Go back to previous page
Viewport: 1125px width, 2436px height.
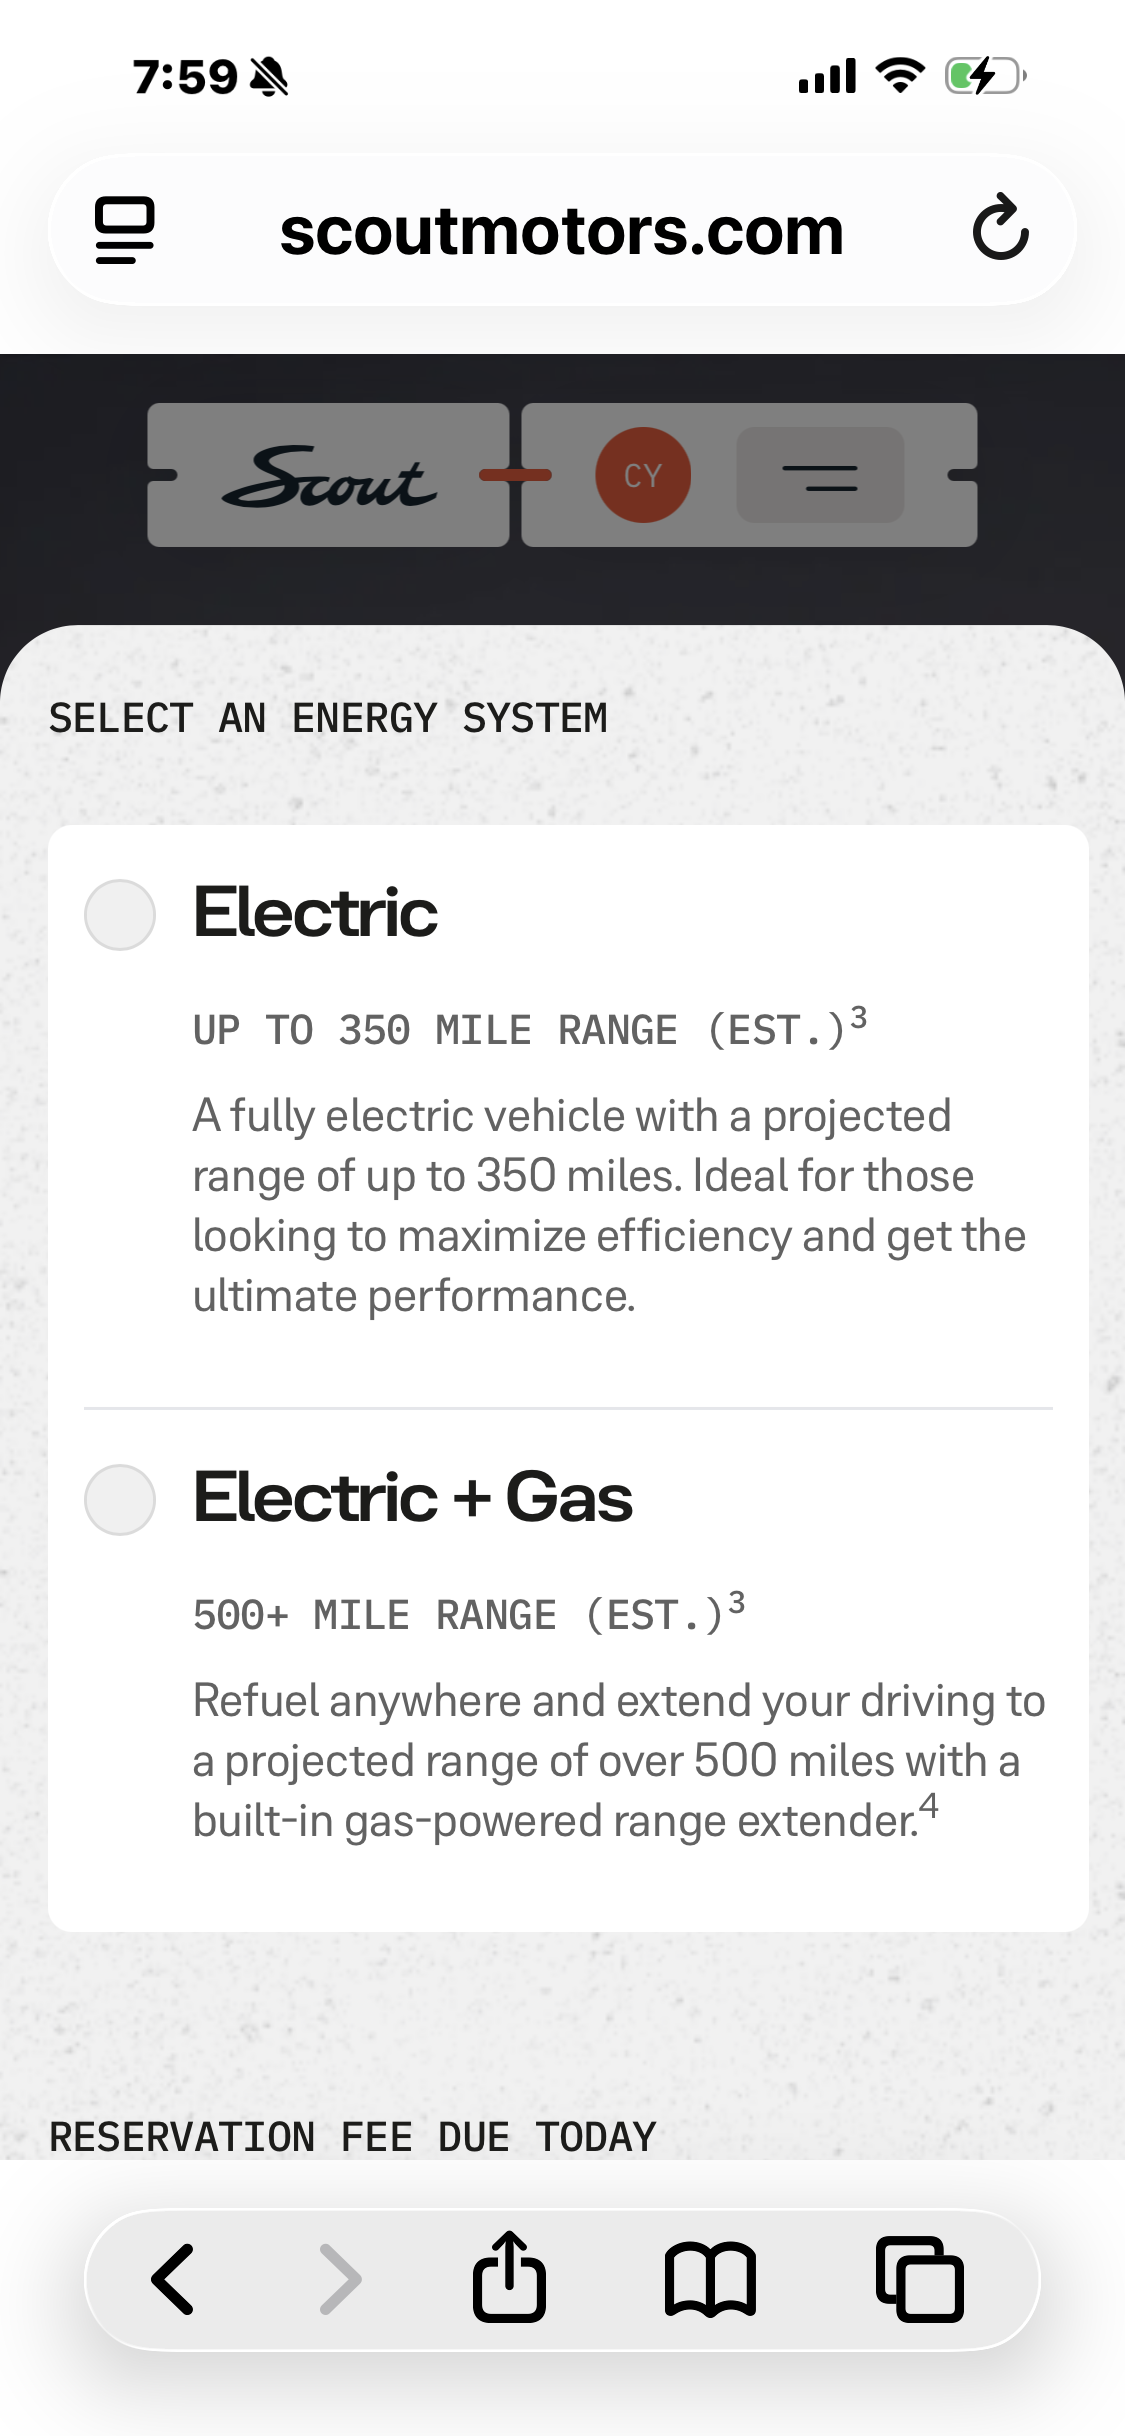point(173,2280)
